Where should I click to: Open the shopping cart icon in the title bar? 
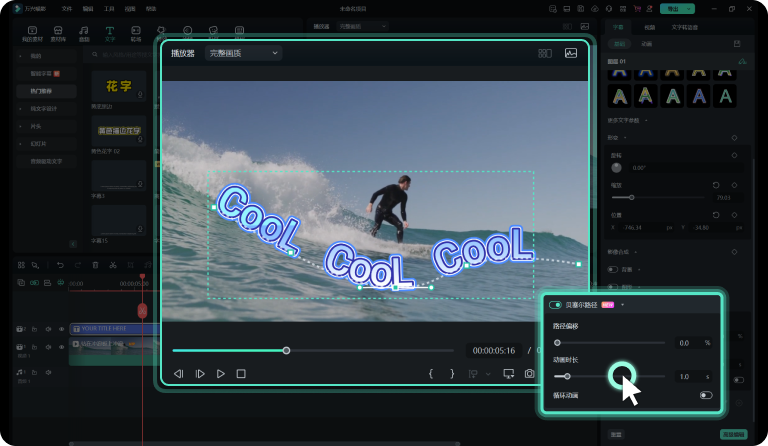click(x=637, y=9)
